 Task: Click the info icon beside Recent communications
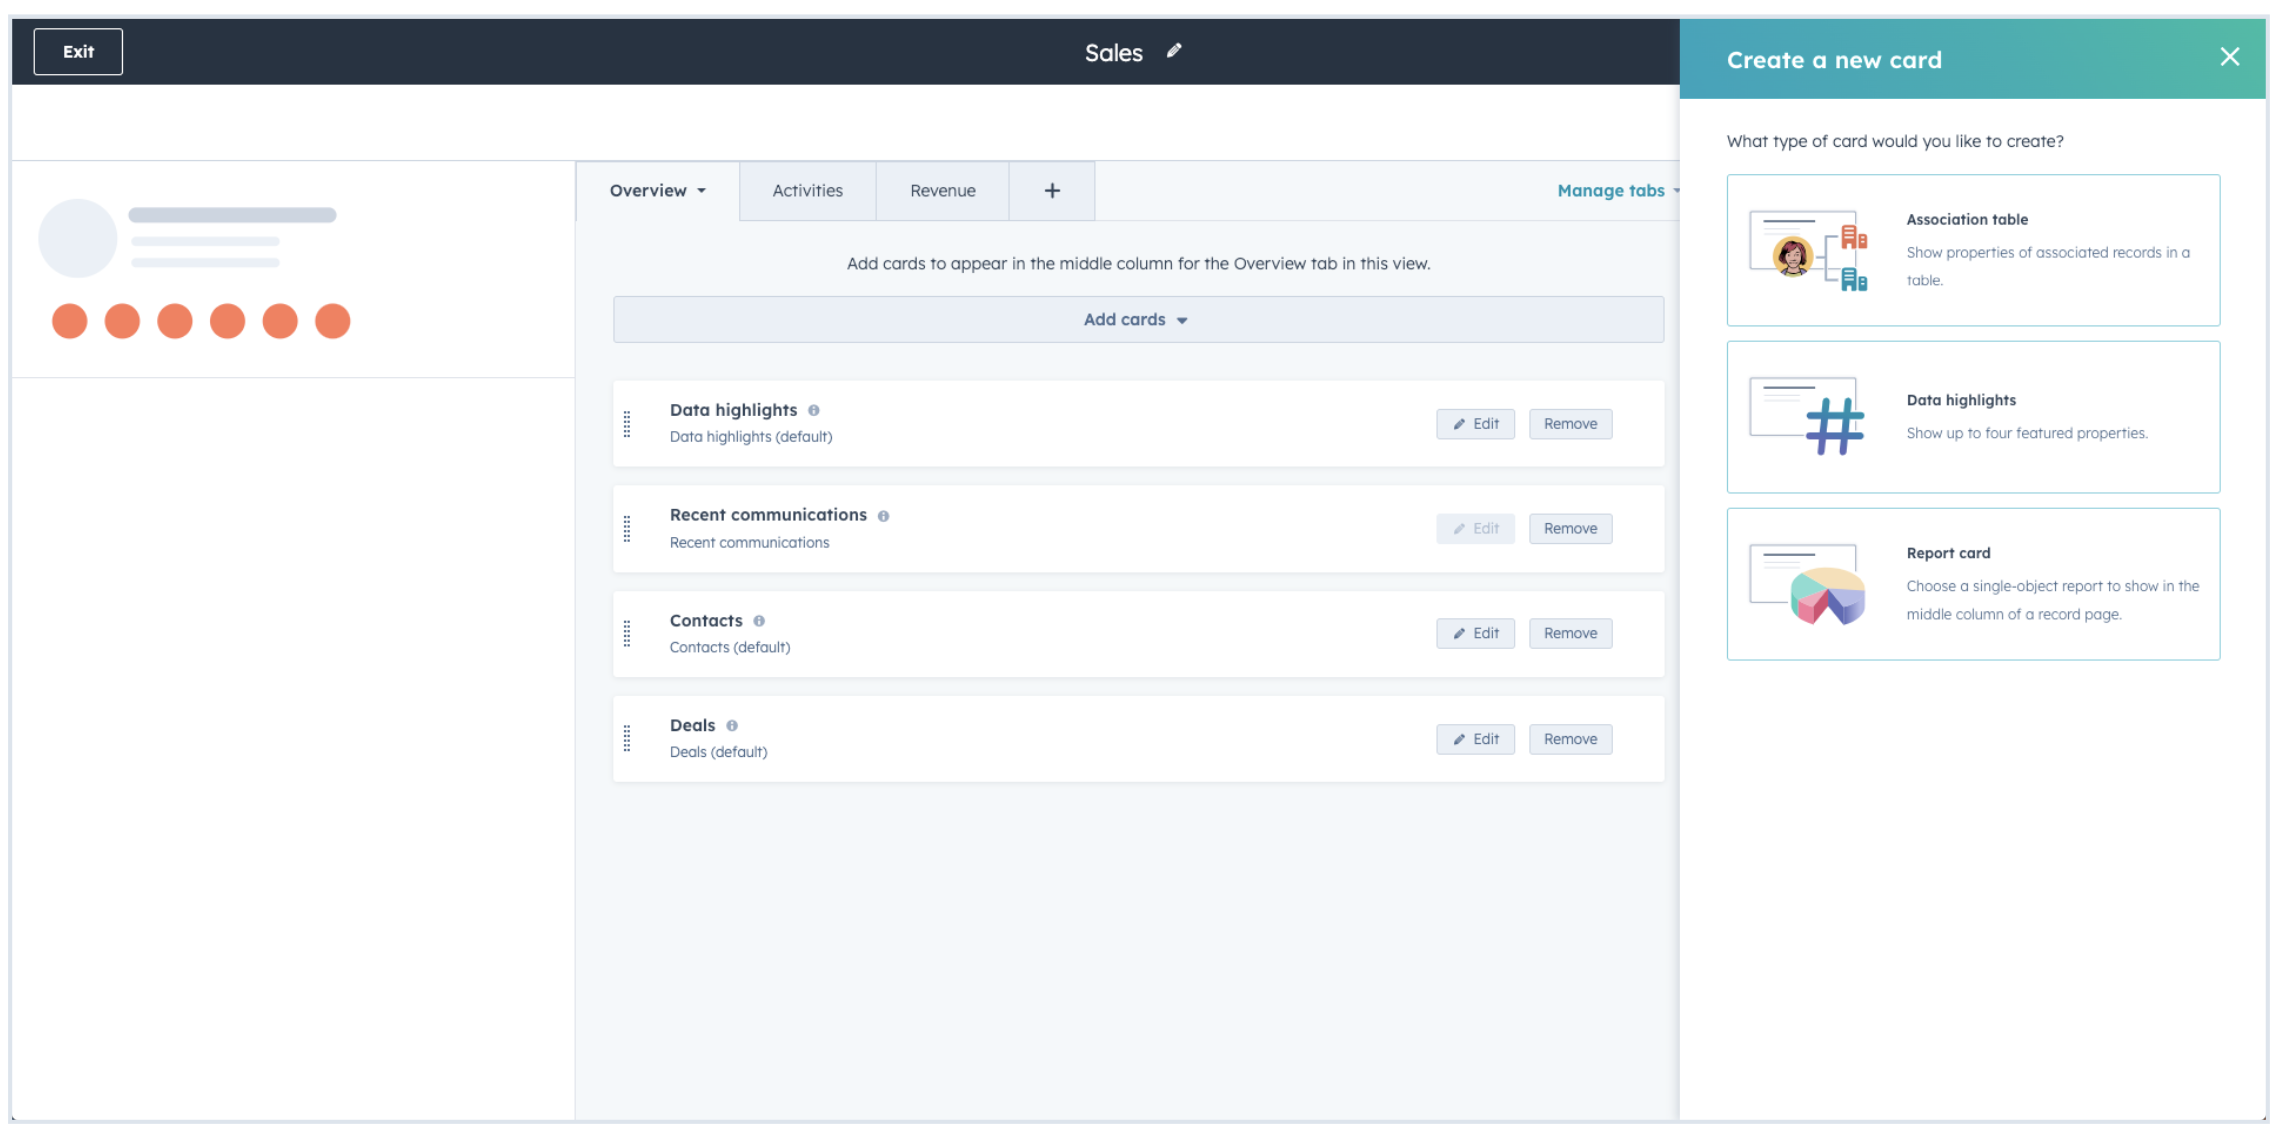tap(883, 516)
